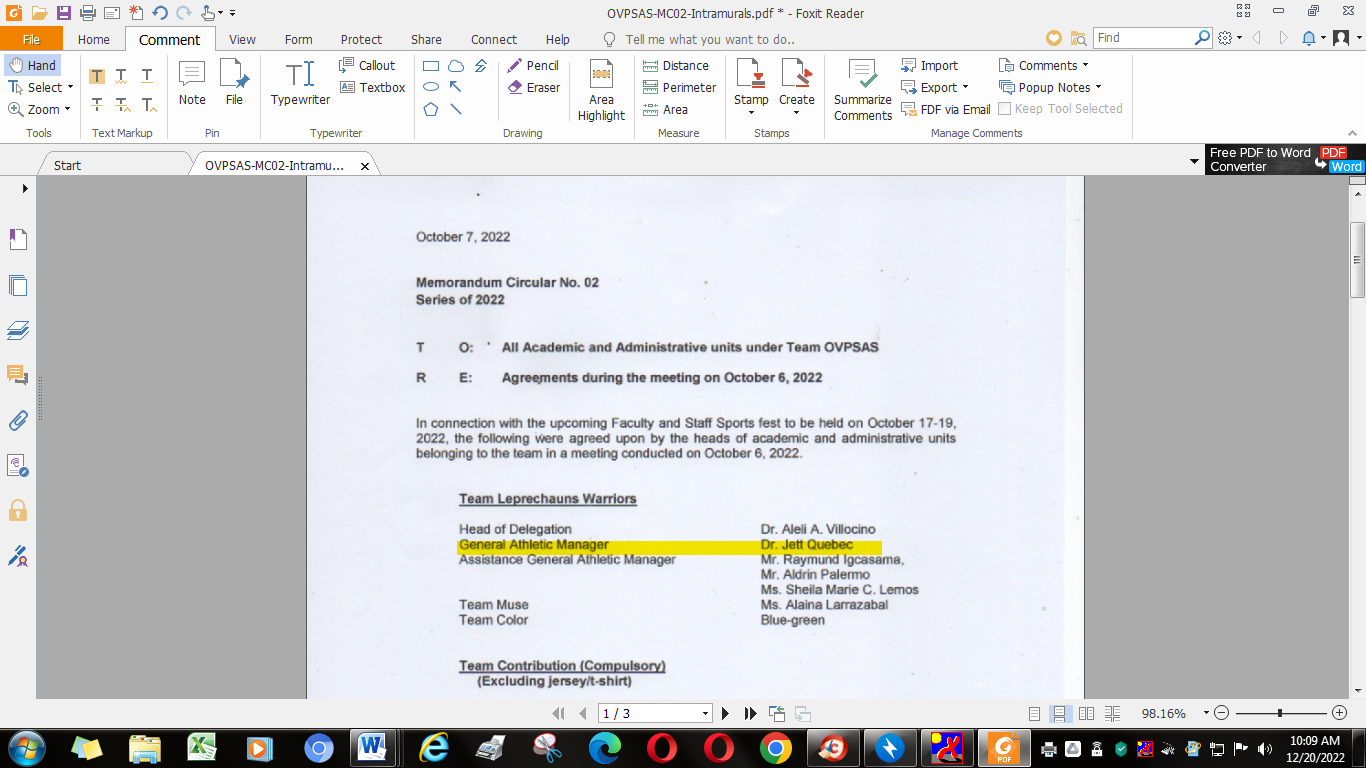Enable the Hand tool
1366x768 pixels.
[32, 65]
